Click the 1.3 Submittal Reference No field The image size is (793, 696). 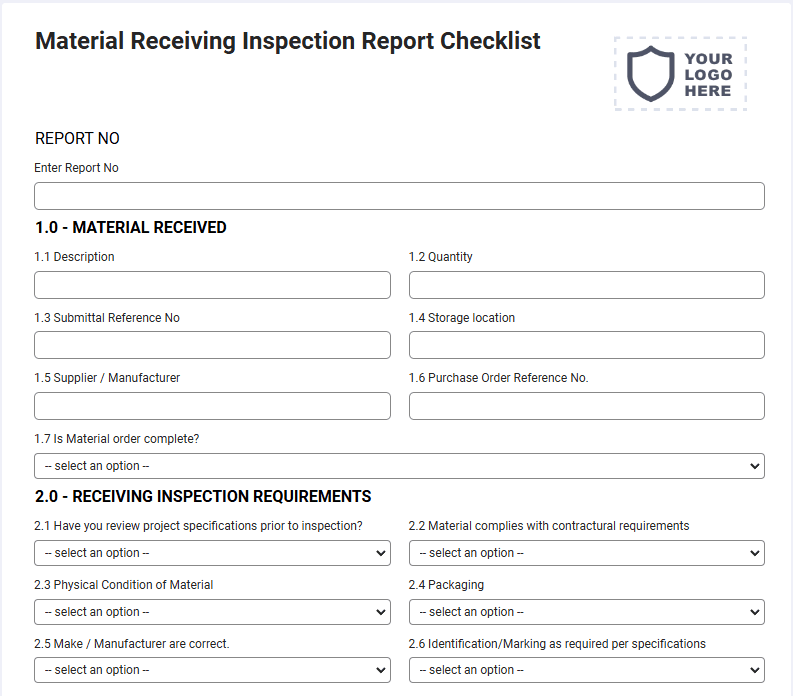coord(212,345)
